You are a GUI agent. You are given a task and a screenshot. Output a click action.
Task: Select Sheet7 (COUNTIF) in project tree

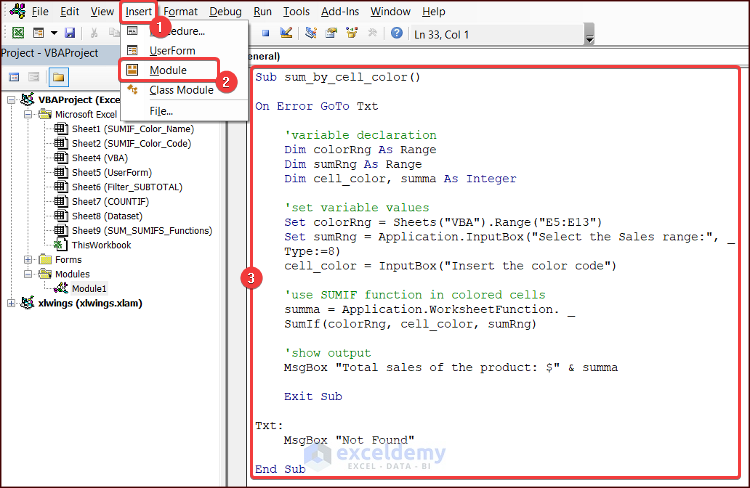(110, 201)
